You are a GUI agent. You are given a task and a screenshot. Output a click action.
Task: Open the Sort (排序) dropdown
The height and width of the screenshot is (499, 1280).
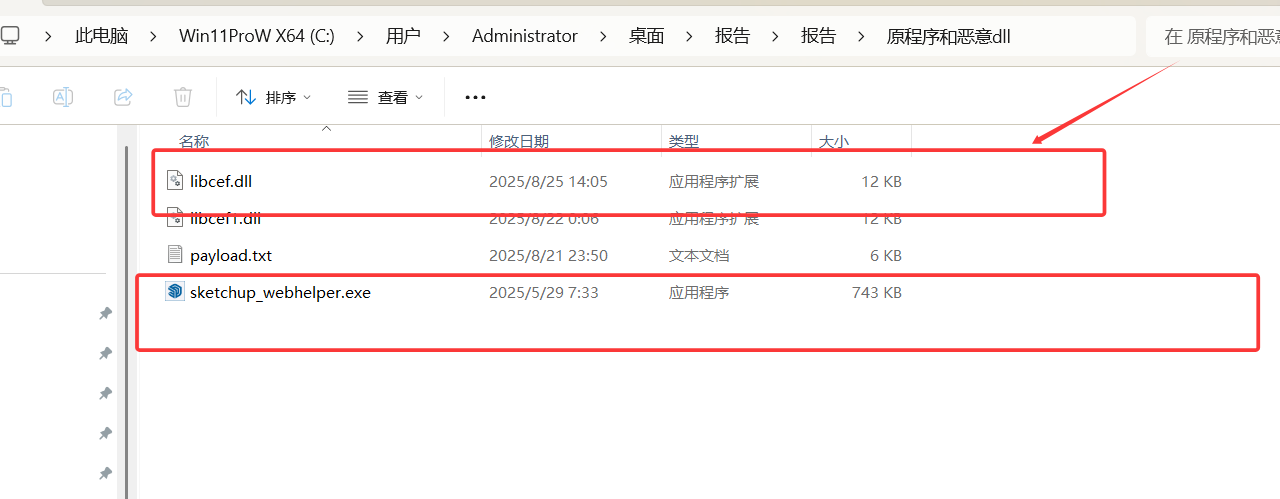click(273, 97)
